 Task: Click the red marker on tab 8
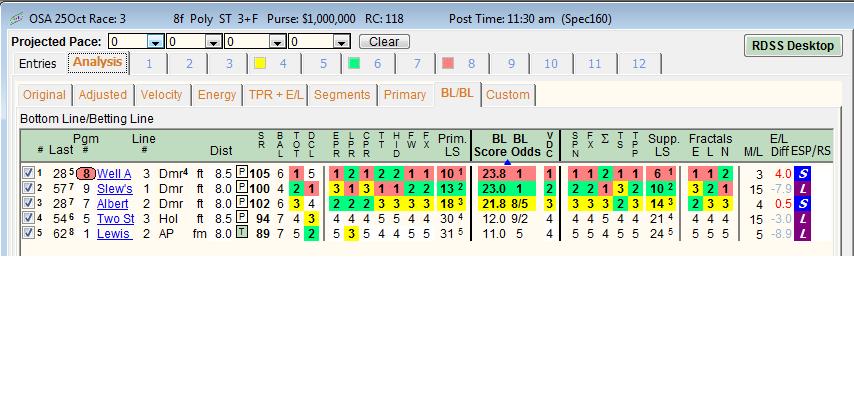tap(448, 63)
